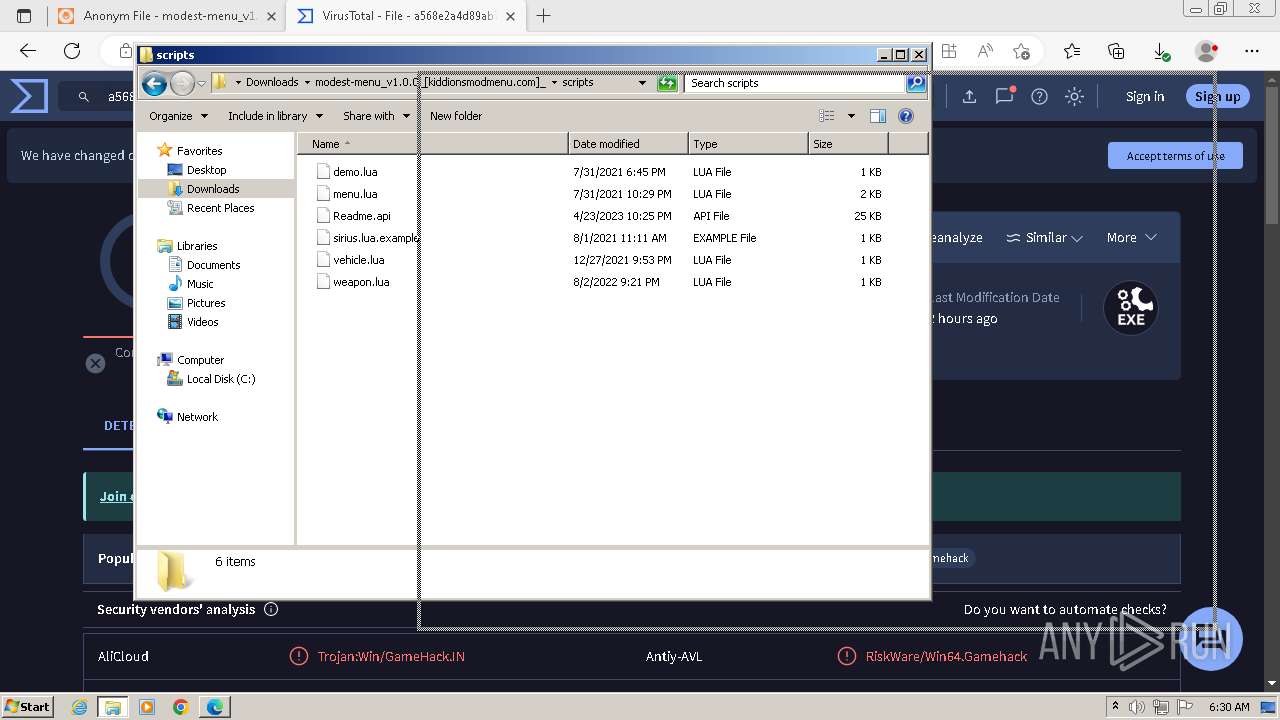Select Network in navigation pane
This screenshot has height=720, width=1280.
pyautogui.click(x=197, y=417)
